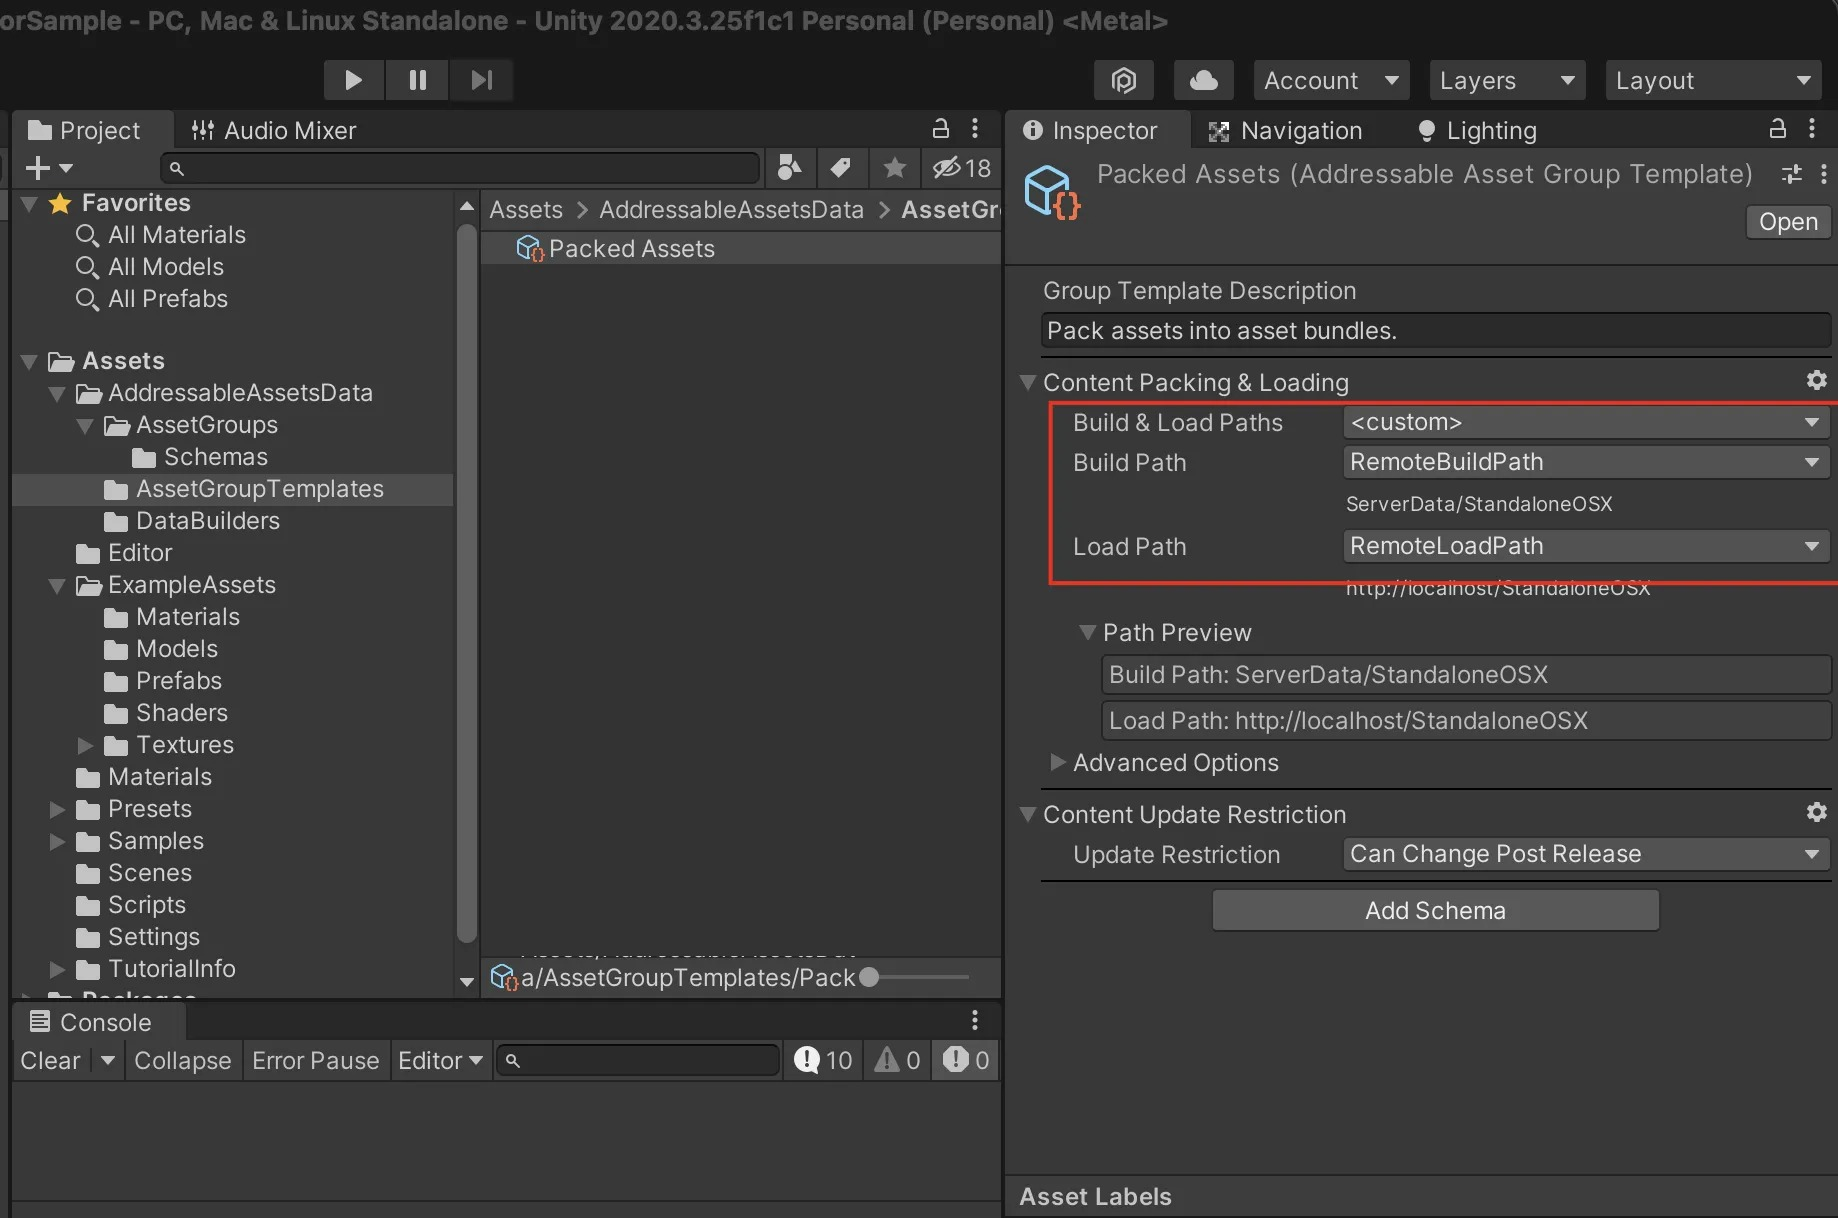Expand the TutorialInfo folder
Image resolution: width=1838 pixels, height=1218 pixels.
[x=57, y=969]
